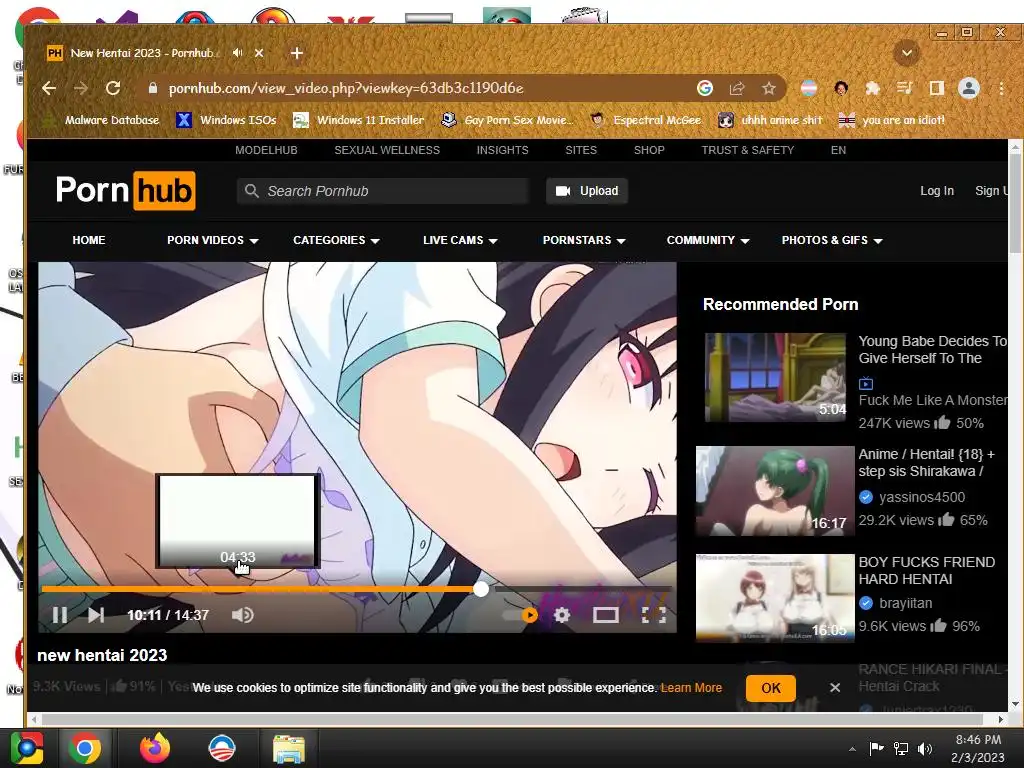
Task: Switch player to theater mode
Action: (605, 615)
